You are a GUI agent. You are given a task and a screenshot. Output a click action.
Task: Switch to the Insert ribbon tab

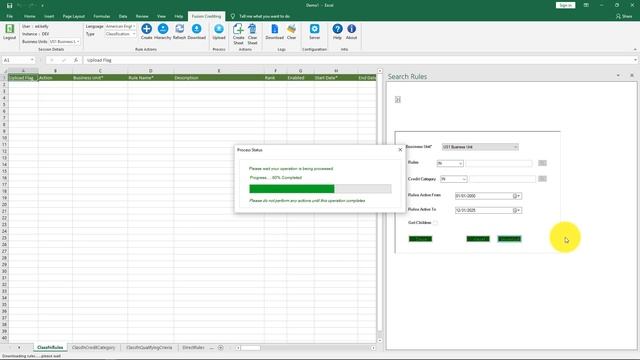coord(49,16)
